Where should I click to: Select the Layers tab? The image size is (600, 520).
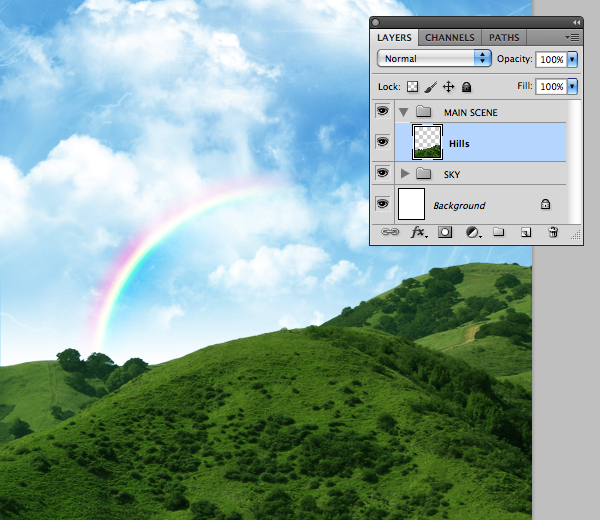(394, 37)
